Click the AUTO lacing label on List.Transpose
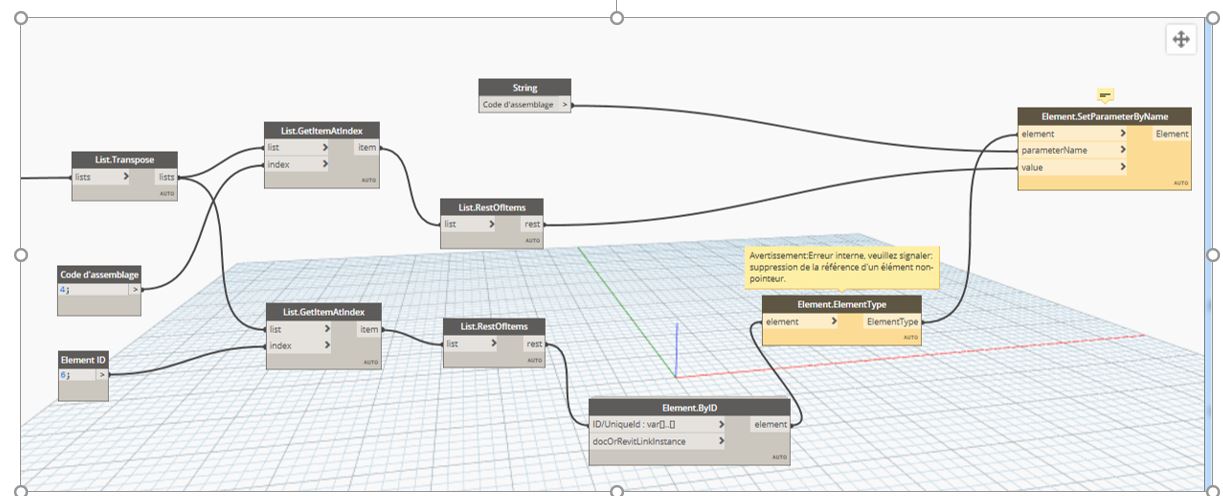This screenshot has height=496, width=1223. click(x=167, y=193)
